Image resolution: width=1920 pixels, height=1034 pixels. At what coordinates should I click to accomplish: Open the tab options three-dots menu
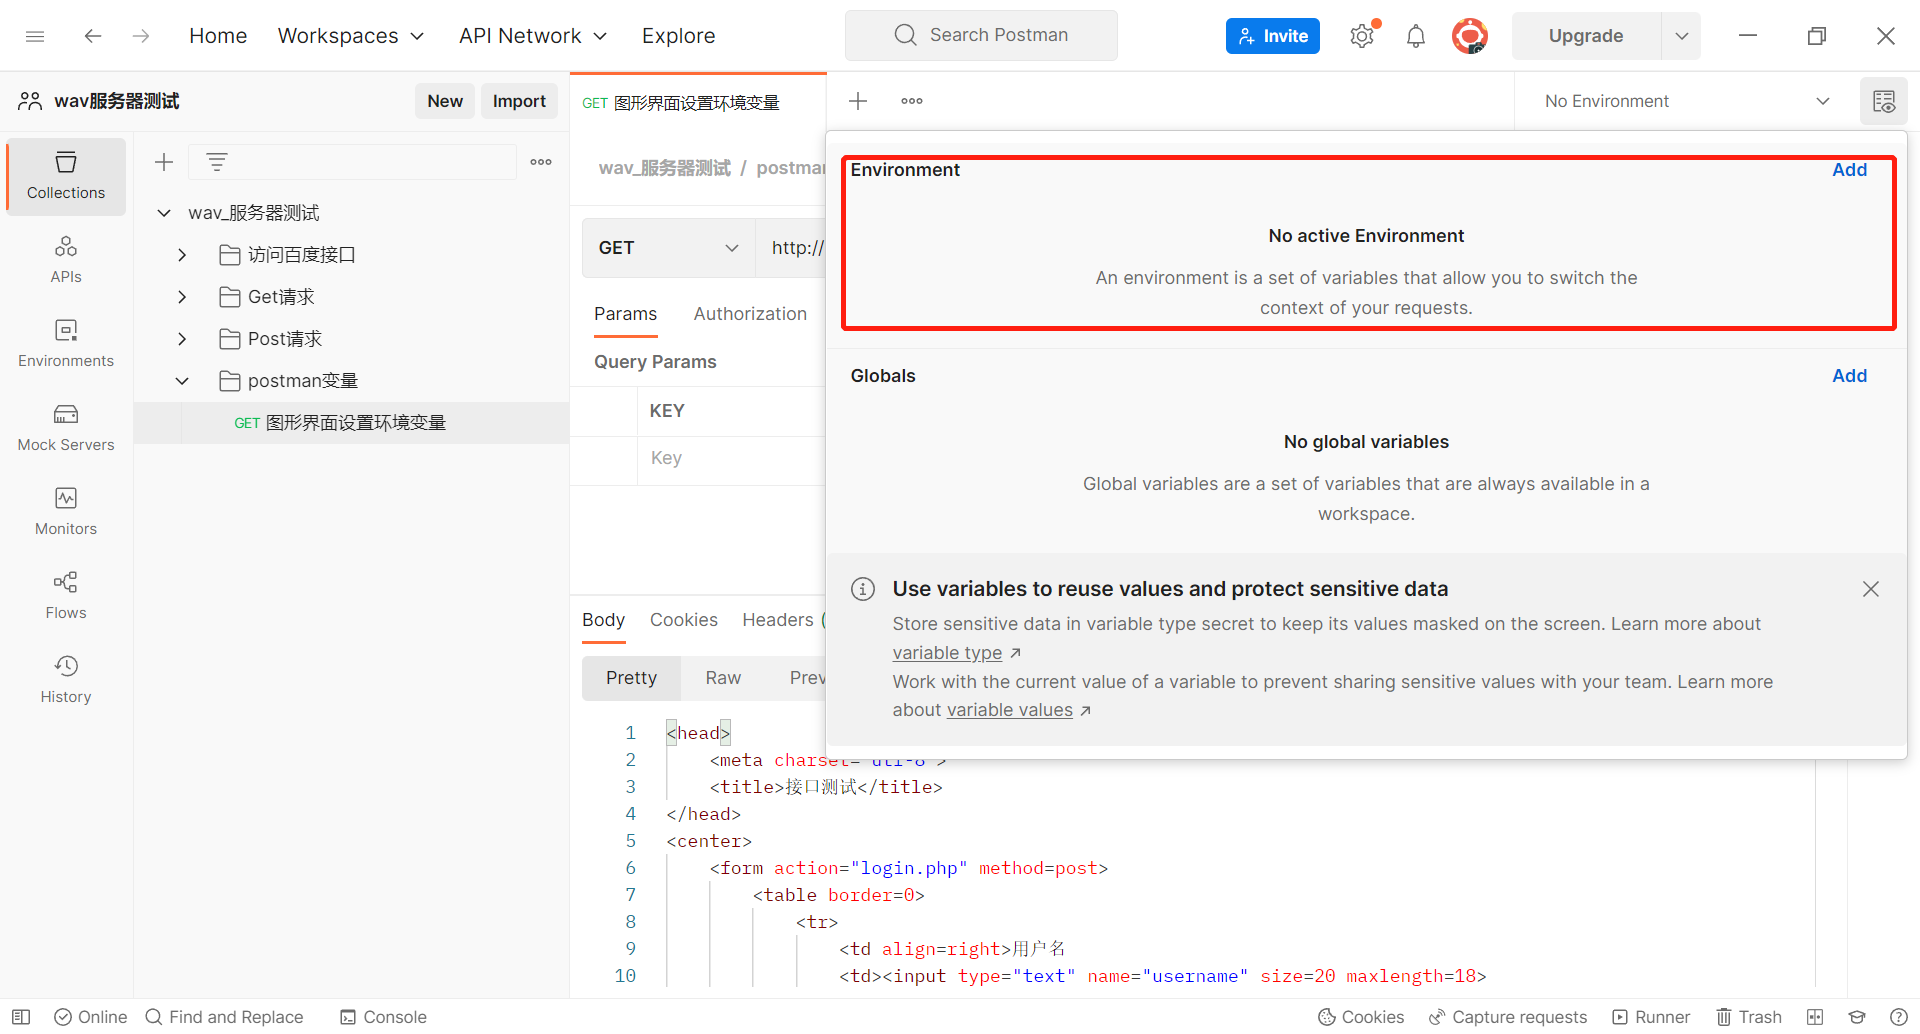coord(912,101)
